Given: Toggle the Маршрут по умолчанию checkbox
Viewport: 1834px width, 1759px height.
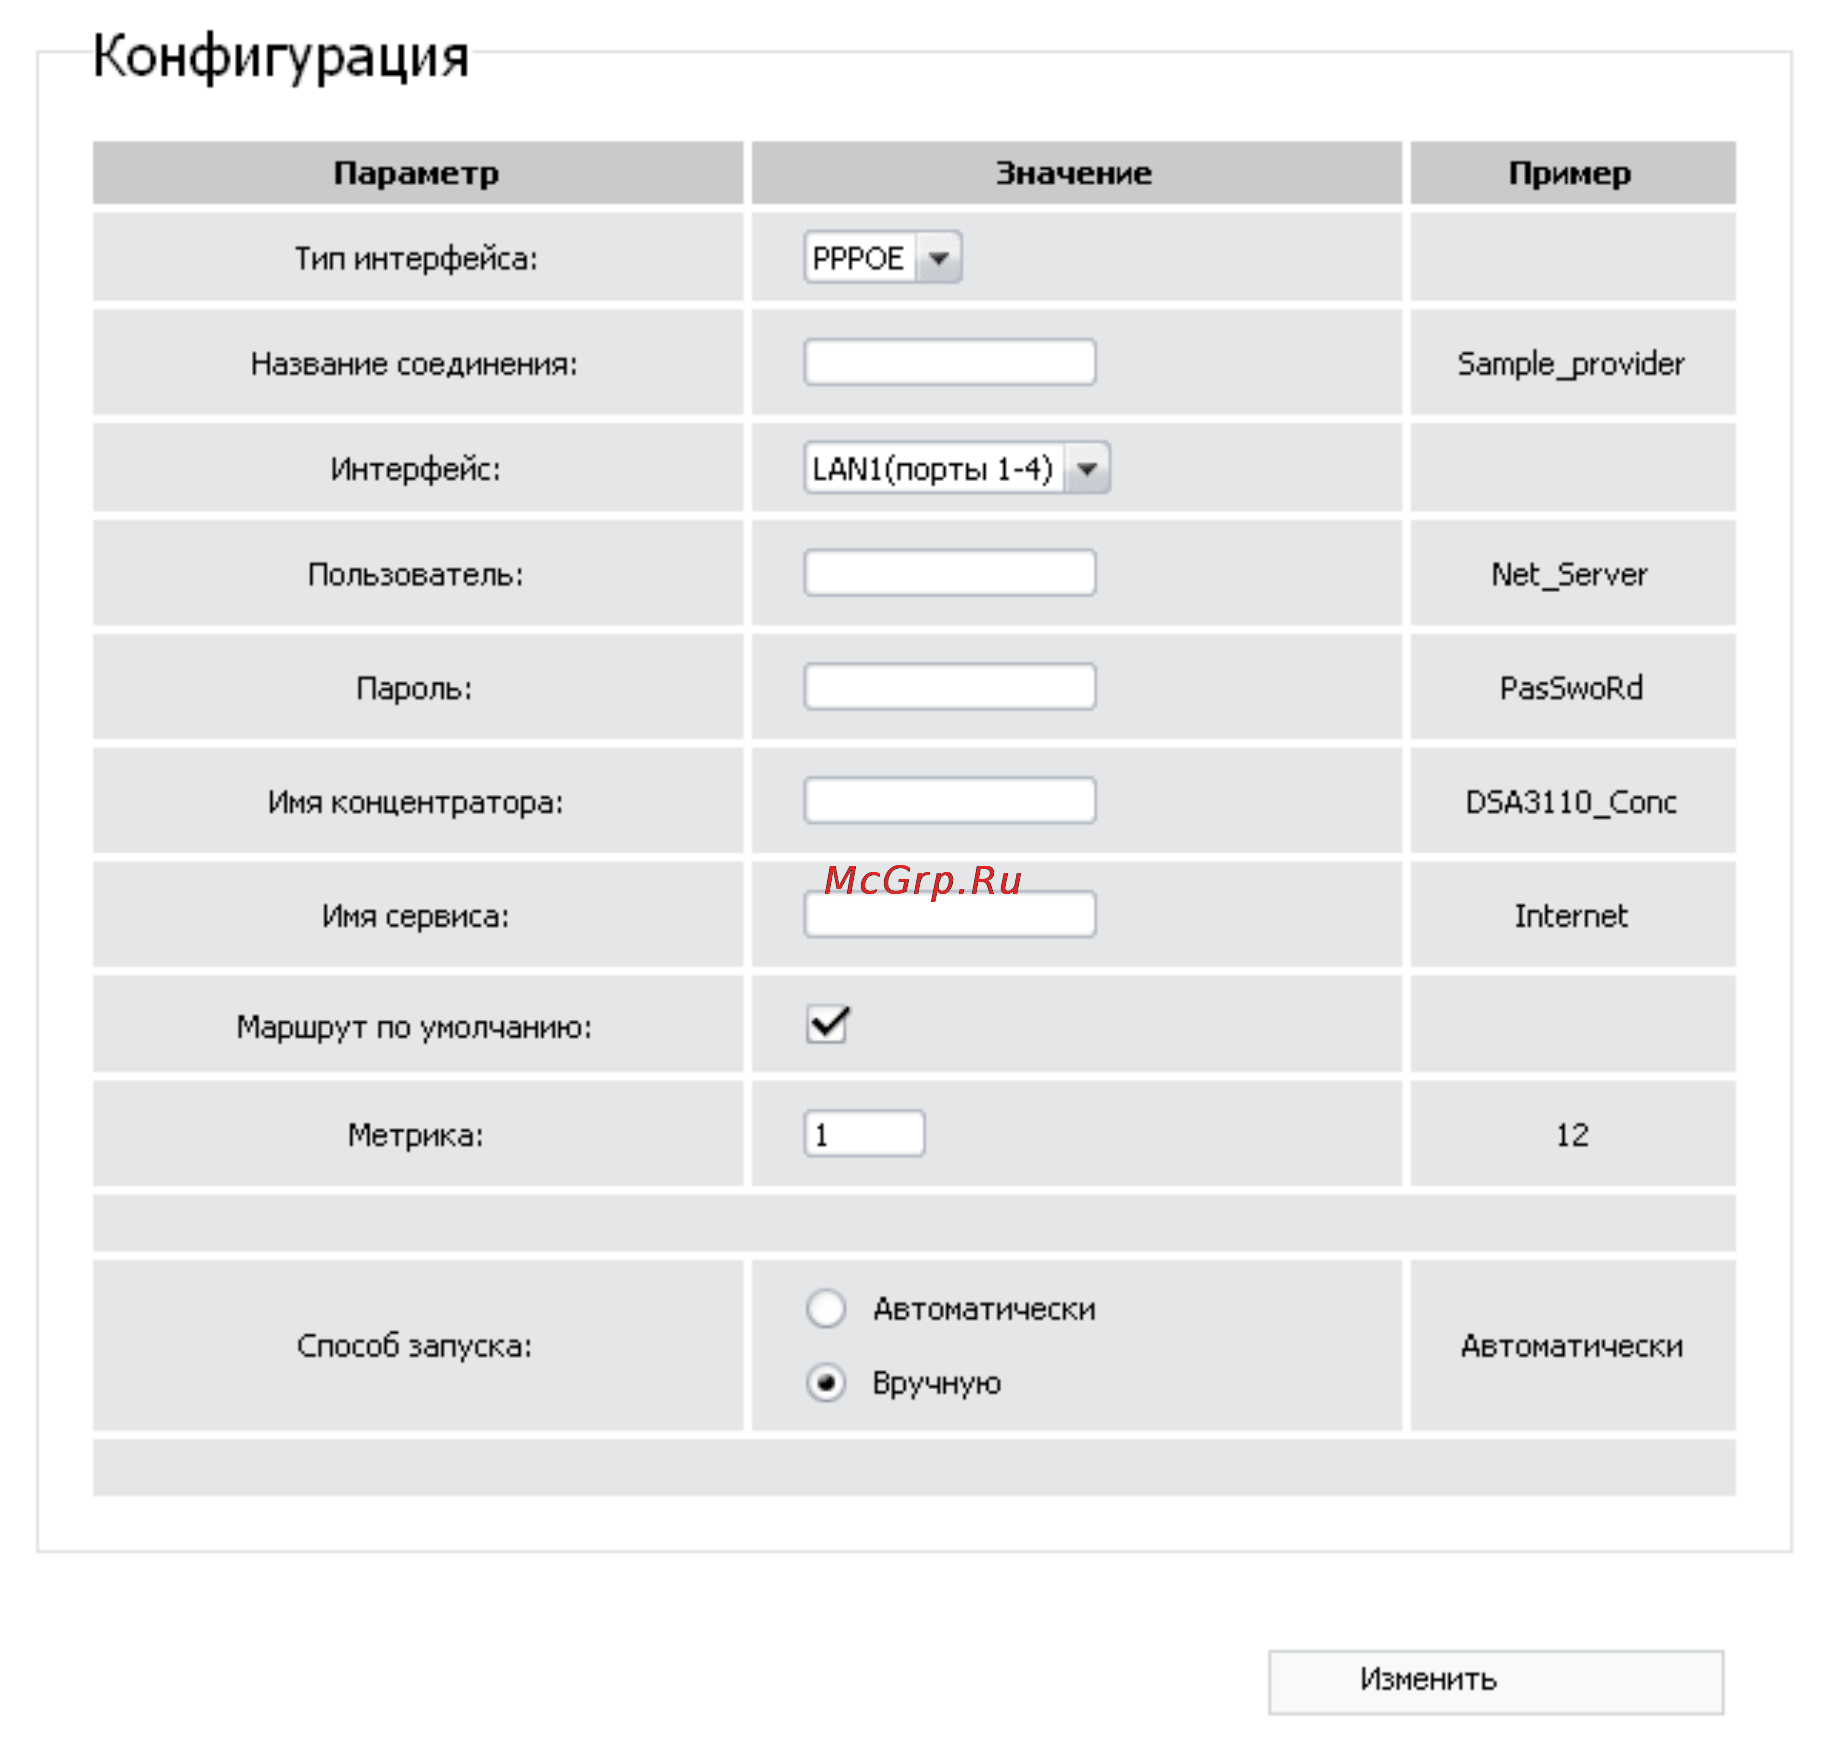Looking at the screenshot, I should pyautogui.click(x=828, y=1024).
